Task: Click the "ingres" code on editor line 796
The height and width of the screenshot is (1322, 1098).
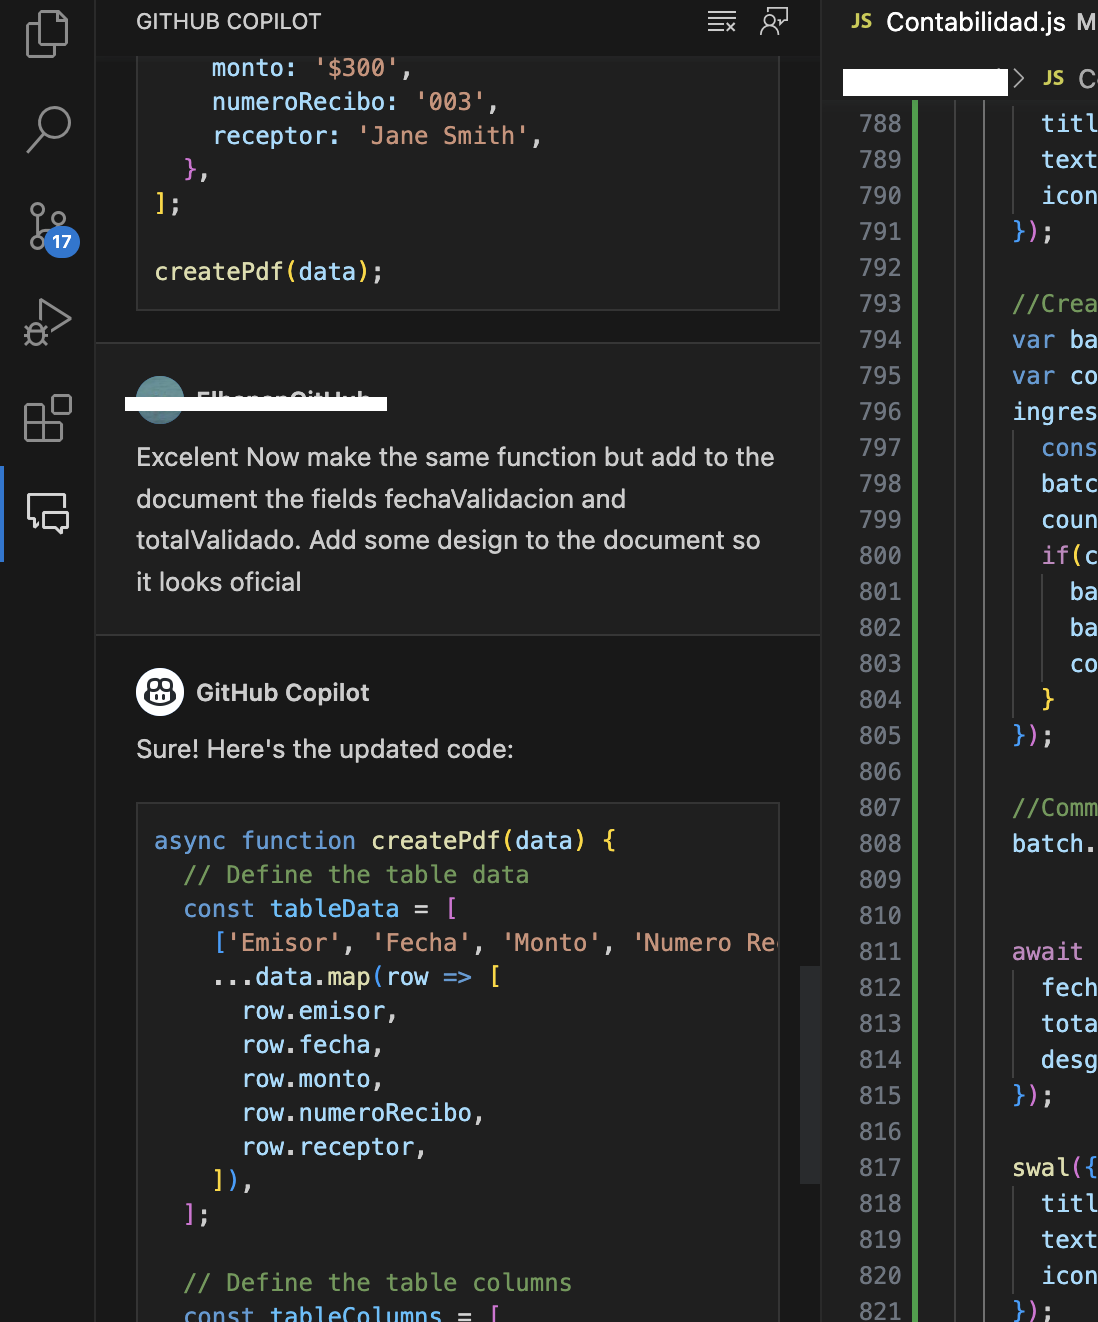Action: coord(1054,411)
